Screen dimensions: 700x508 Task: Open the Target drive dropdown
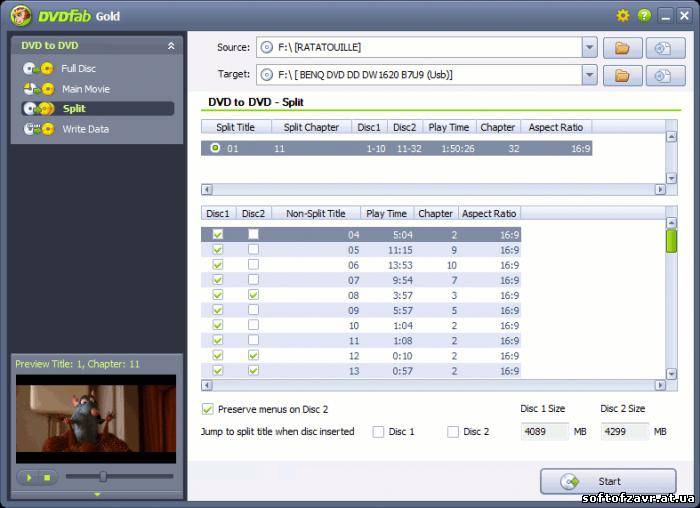(x=589, y=75)
